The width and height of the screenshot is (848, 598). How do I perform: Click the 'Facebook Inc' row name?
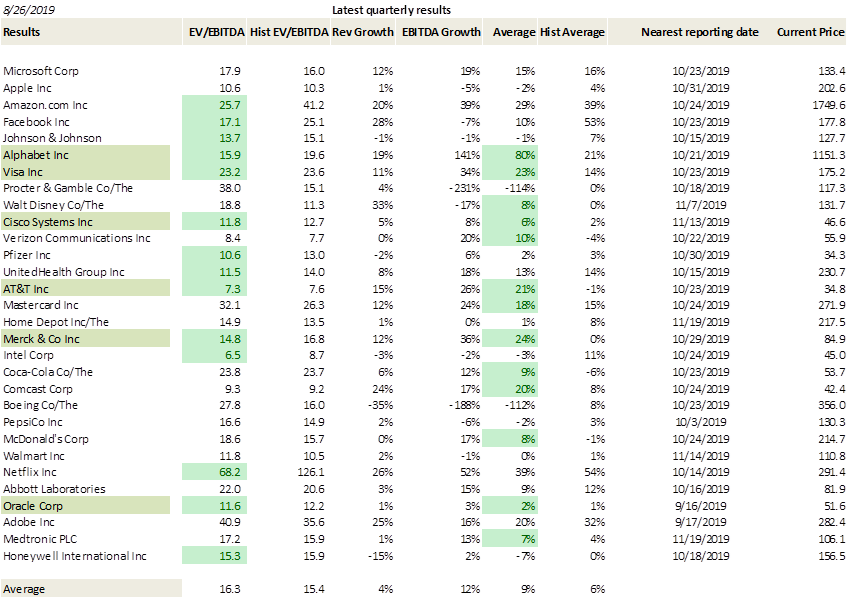[36, 122]
